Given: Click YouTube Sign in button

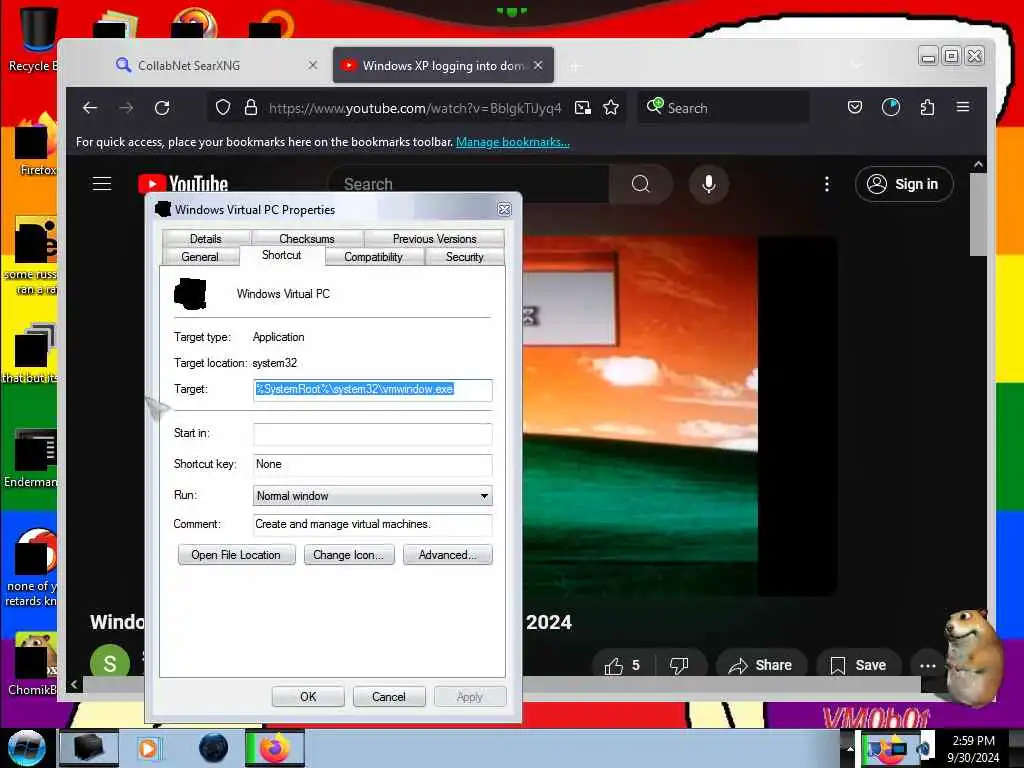Looking at the screenshot, I should 904,184.
